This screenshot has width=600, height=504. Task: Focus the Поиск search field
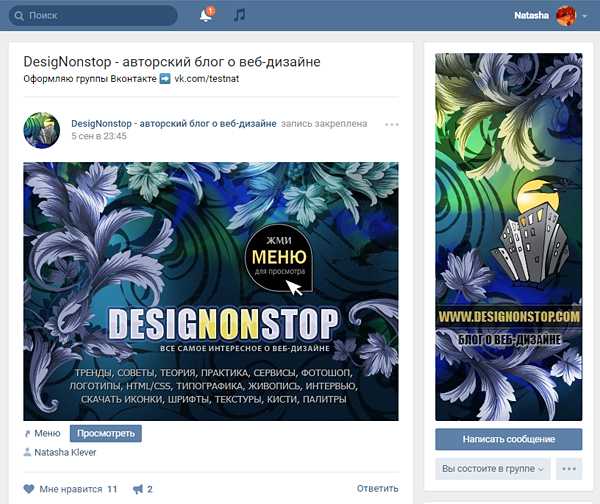click(x=93, y=16)
